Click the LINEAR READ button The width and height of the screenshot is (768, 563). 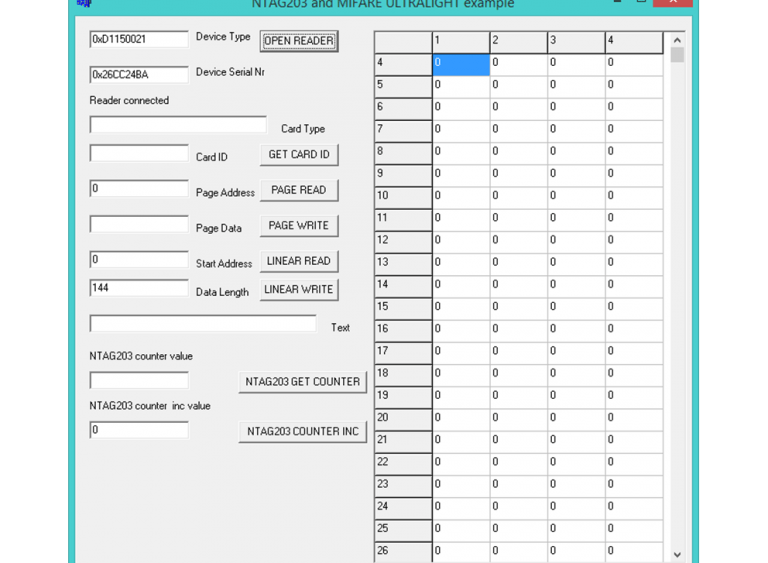299,261
